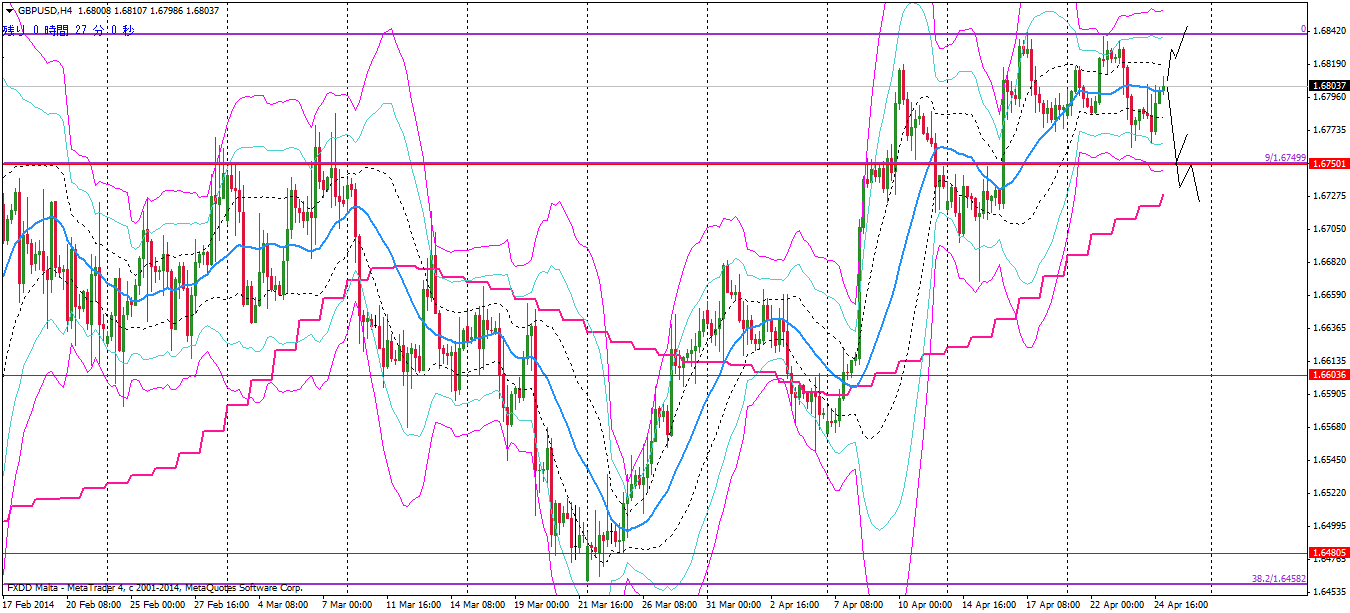Screen dimensions: 1350x613
Task: Click the time axis label 17 Feb 2014
Action: (28, 605)
